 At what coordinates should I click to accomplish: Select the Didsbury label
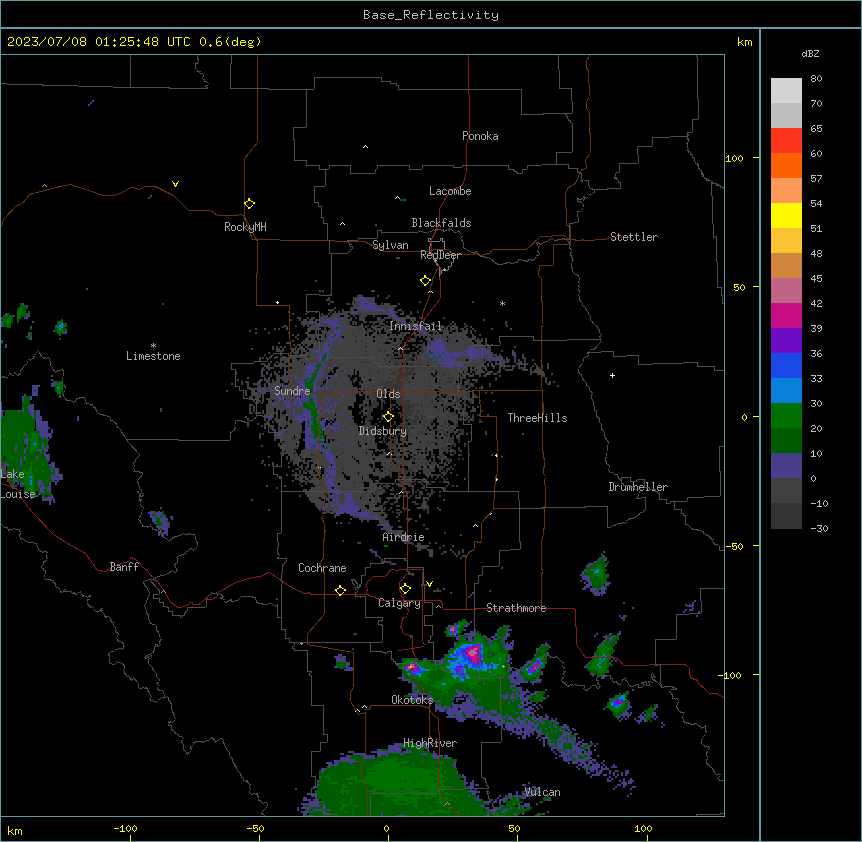(x=383, y=431)
